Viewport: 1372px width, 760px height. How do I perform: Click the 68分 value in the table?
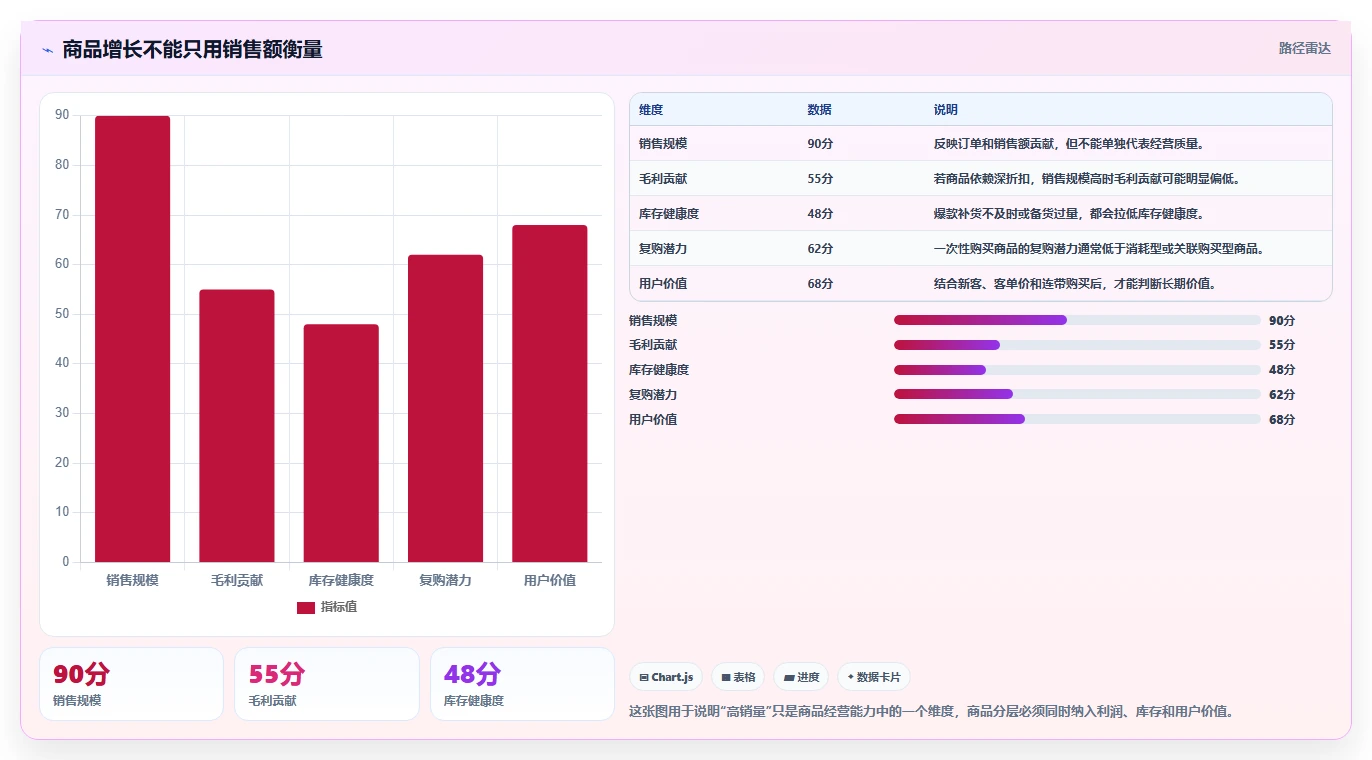click(x=820, y=284)
